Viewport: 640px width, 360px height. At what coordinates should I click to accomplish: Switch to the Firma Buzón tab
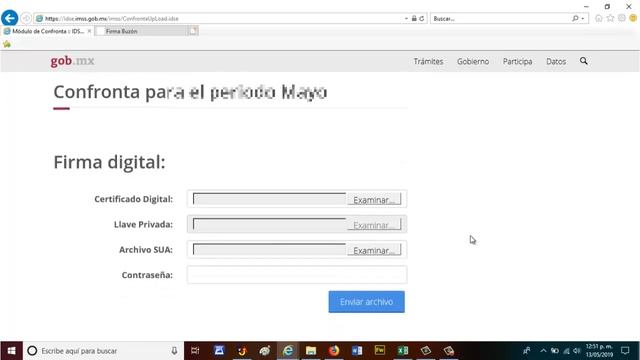click(142, 31)
